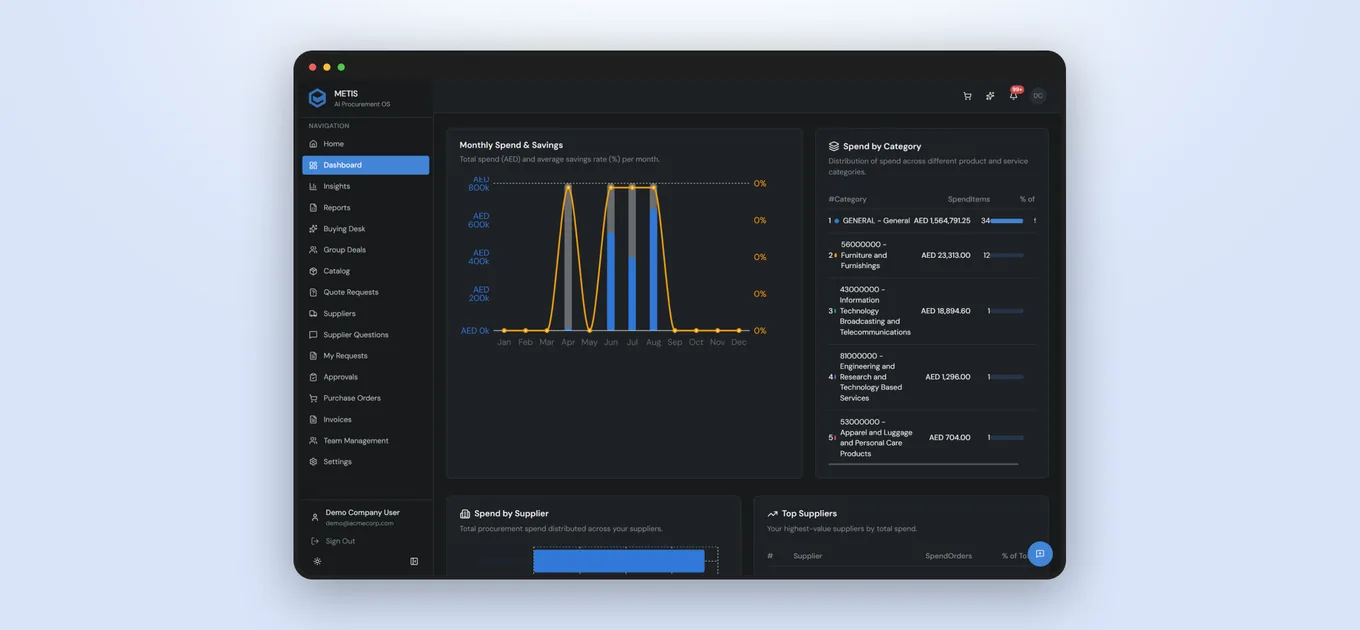Click the AED 1,296.00 spend value

point(948,377)
